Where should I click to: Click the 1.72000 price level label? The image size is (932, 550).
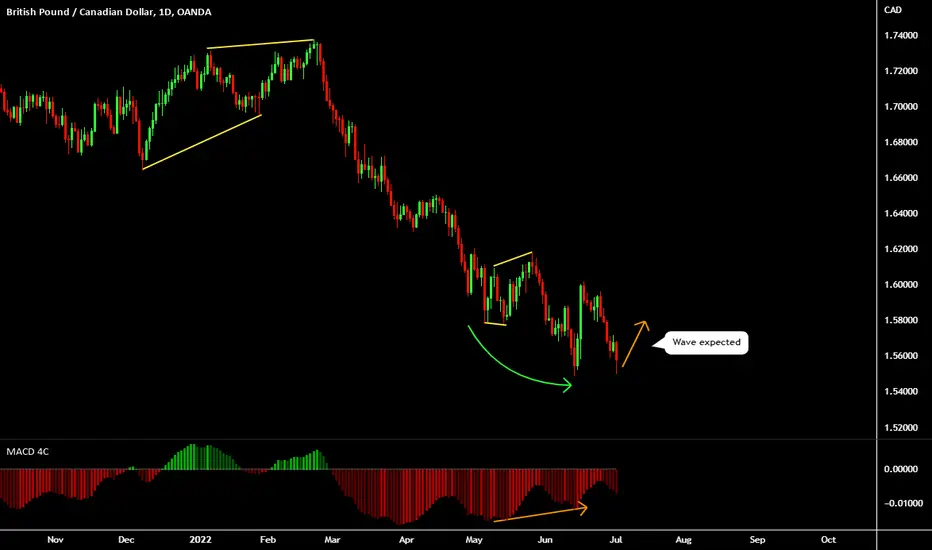900,71
